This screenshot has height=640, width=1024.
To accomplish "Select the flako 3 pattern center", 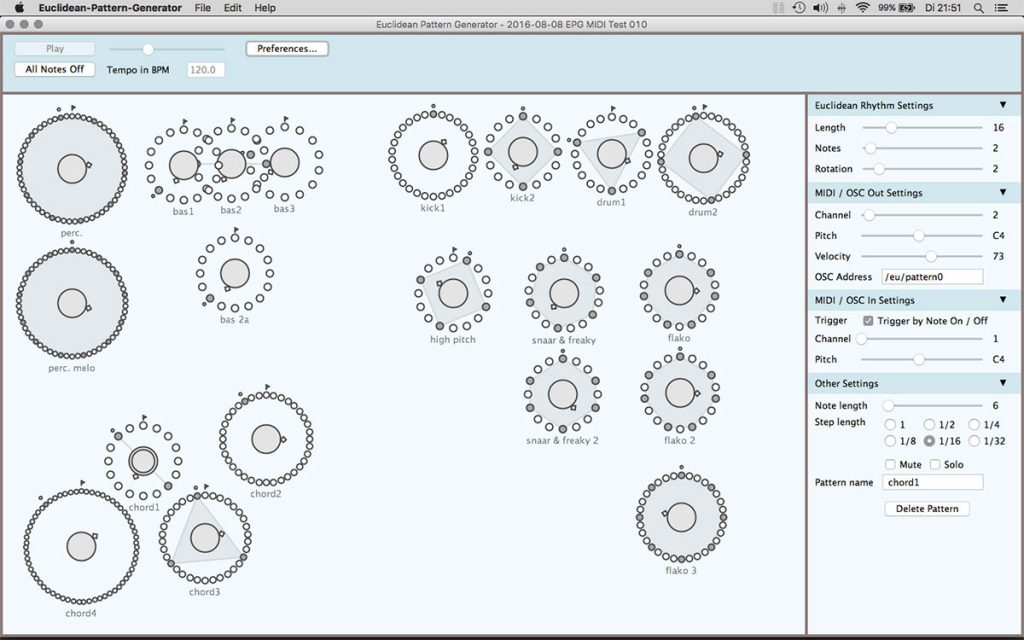I will 681,518.
